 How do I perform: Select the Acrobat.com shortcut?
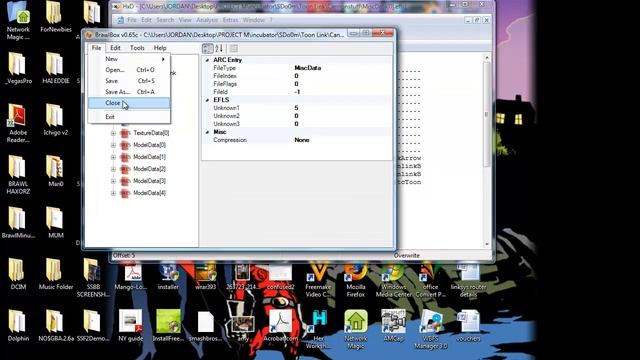[280, 326]
